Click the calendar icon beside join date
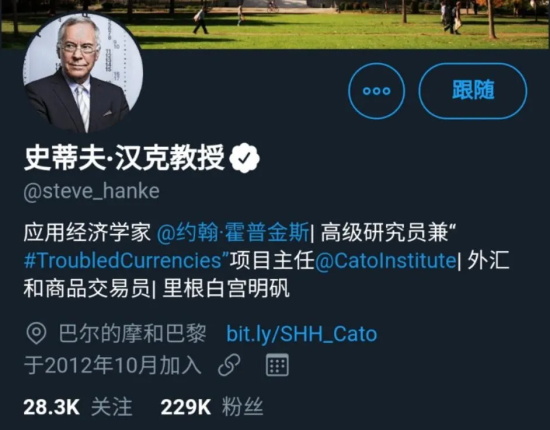Image resolution: width=550 pixels, height=430 pixels. click(x=277, y=365)
